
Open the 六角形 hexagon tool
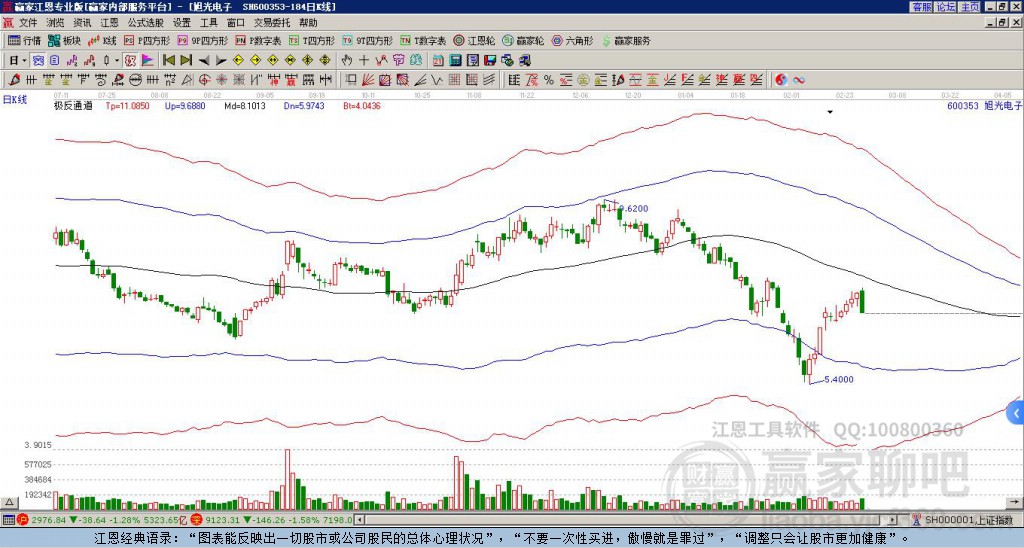[573, 40]
